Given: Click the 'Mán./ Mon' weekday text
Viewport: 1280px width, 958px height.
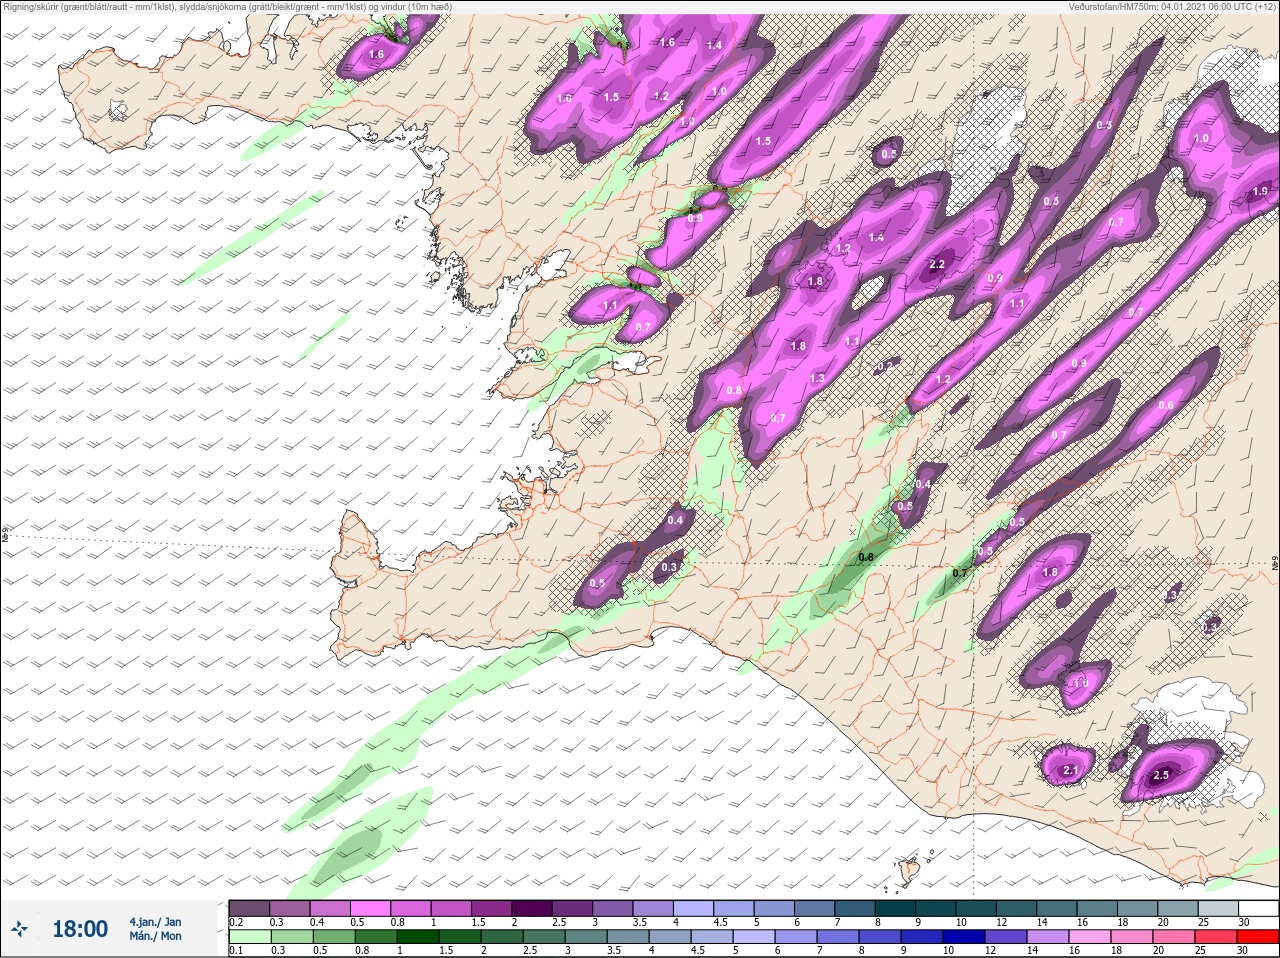Looking at the screenshot, I should coord(155,936).
